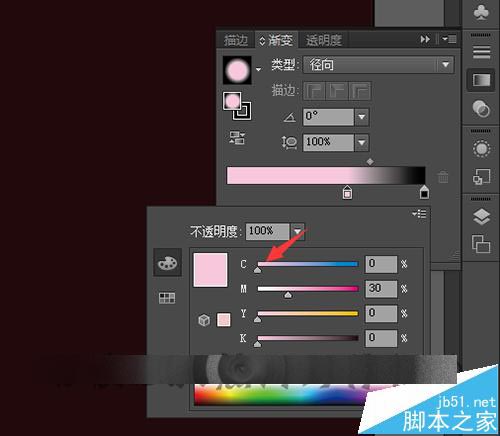Open the Appearance panel dotted circle icon

click(481, 148)
